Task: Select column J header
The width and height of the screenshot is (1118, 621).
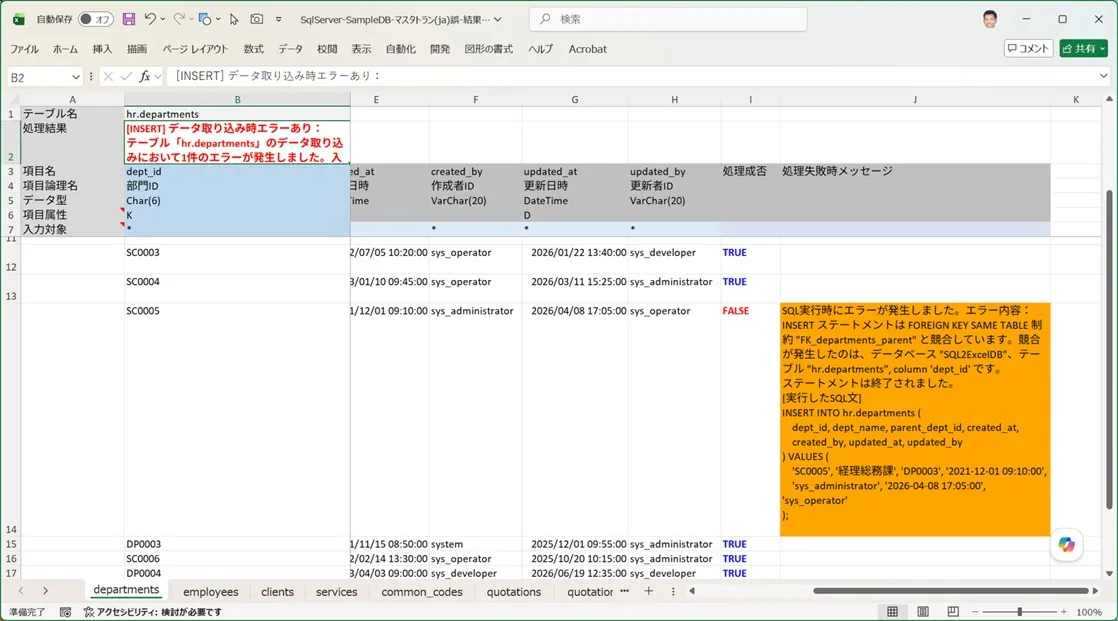Action: [x=915, y=100]
